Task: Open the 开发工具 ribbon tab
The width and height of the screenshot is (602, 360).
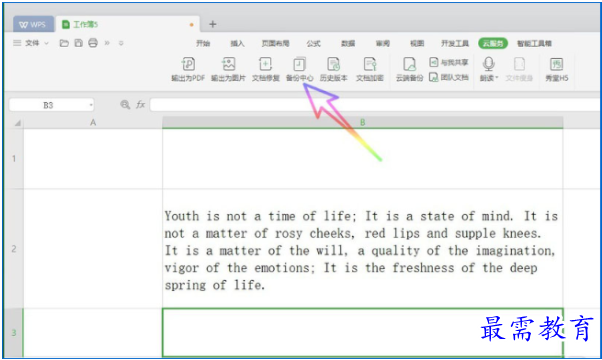Action: [x=455, y=43]
